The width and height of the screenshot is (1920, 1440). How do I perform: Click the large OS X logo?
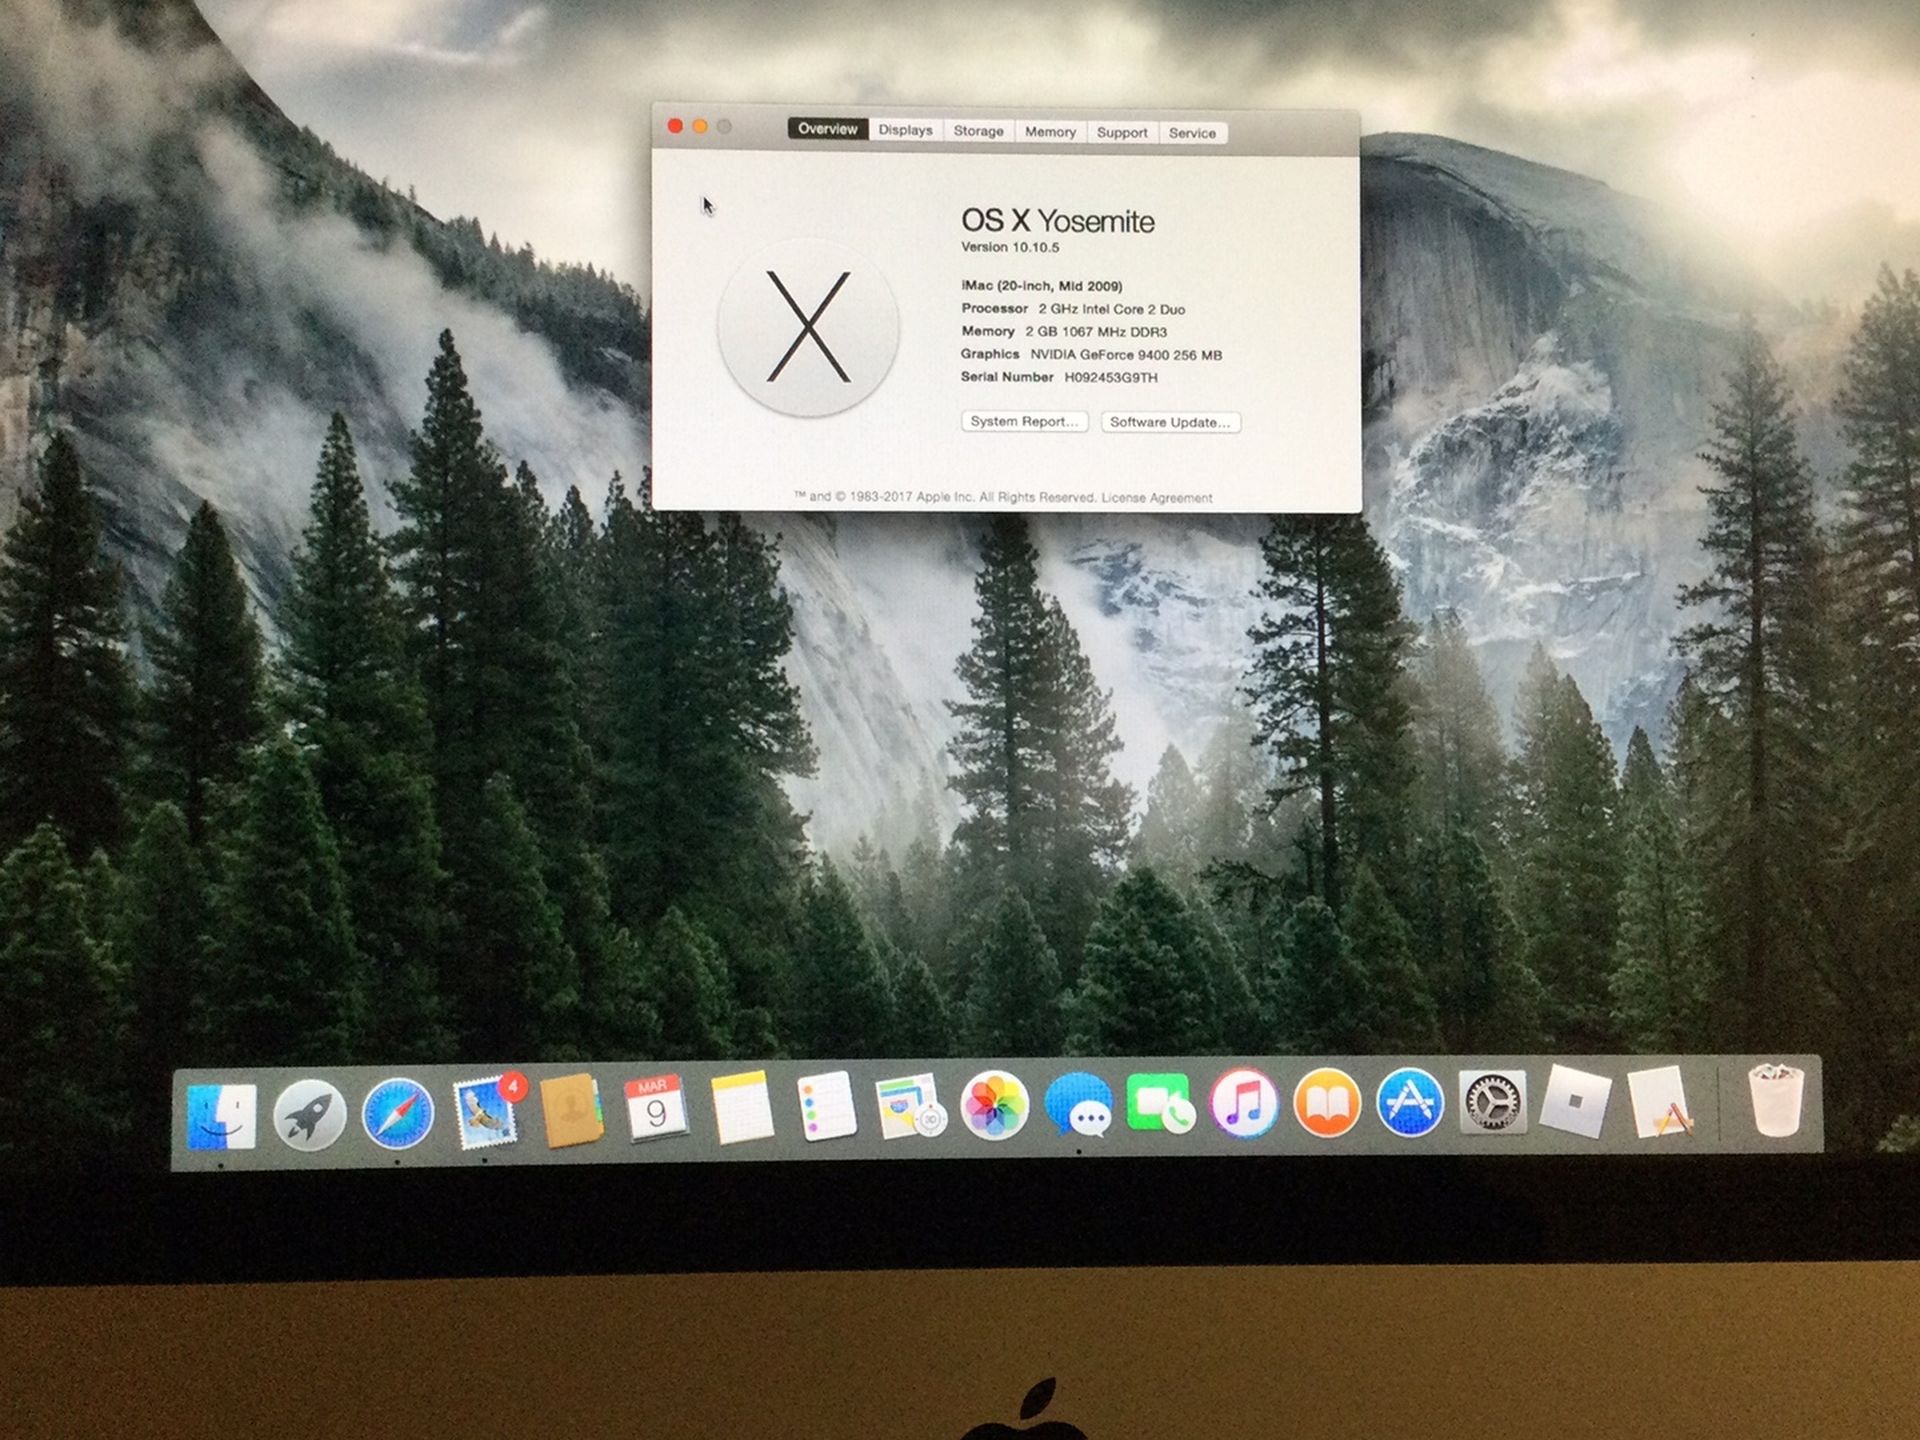tap(808, 327)
